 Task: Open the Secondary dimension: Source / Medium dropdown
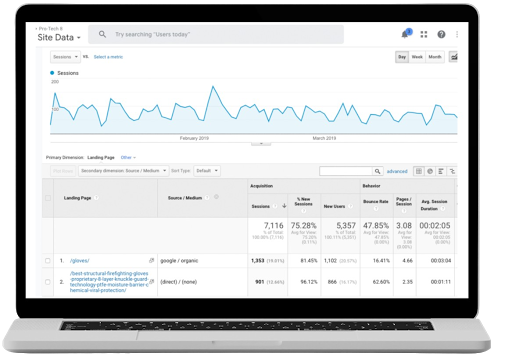(124, 171)
